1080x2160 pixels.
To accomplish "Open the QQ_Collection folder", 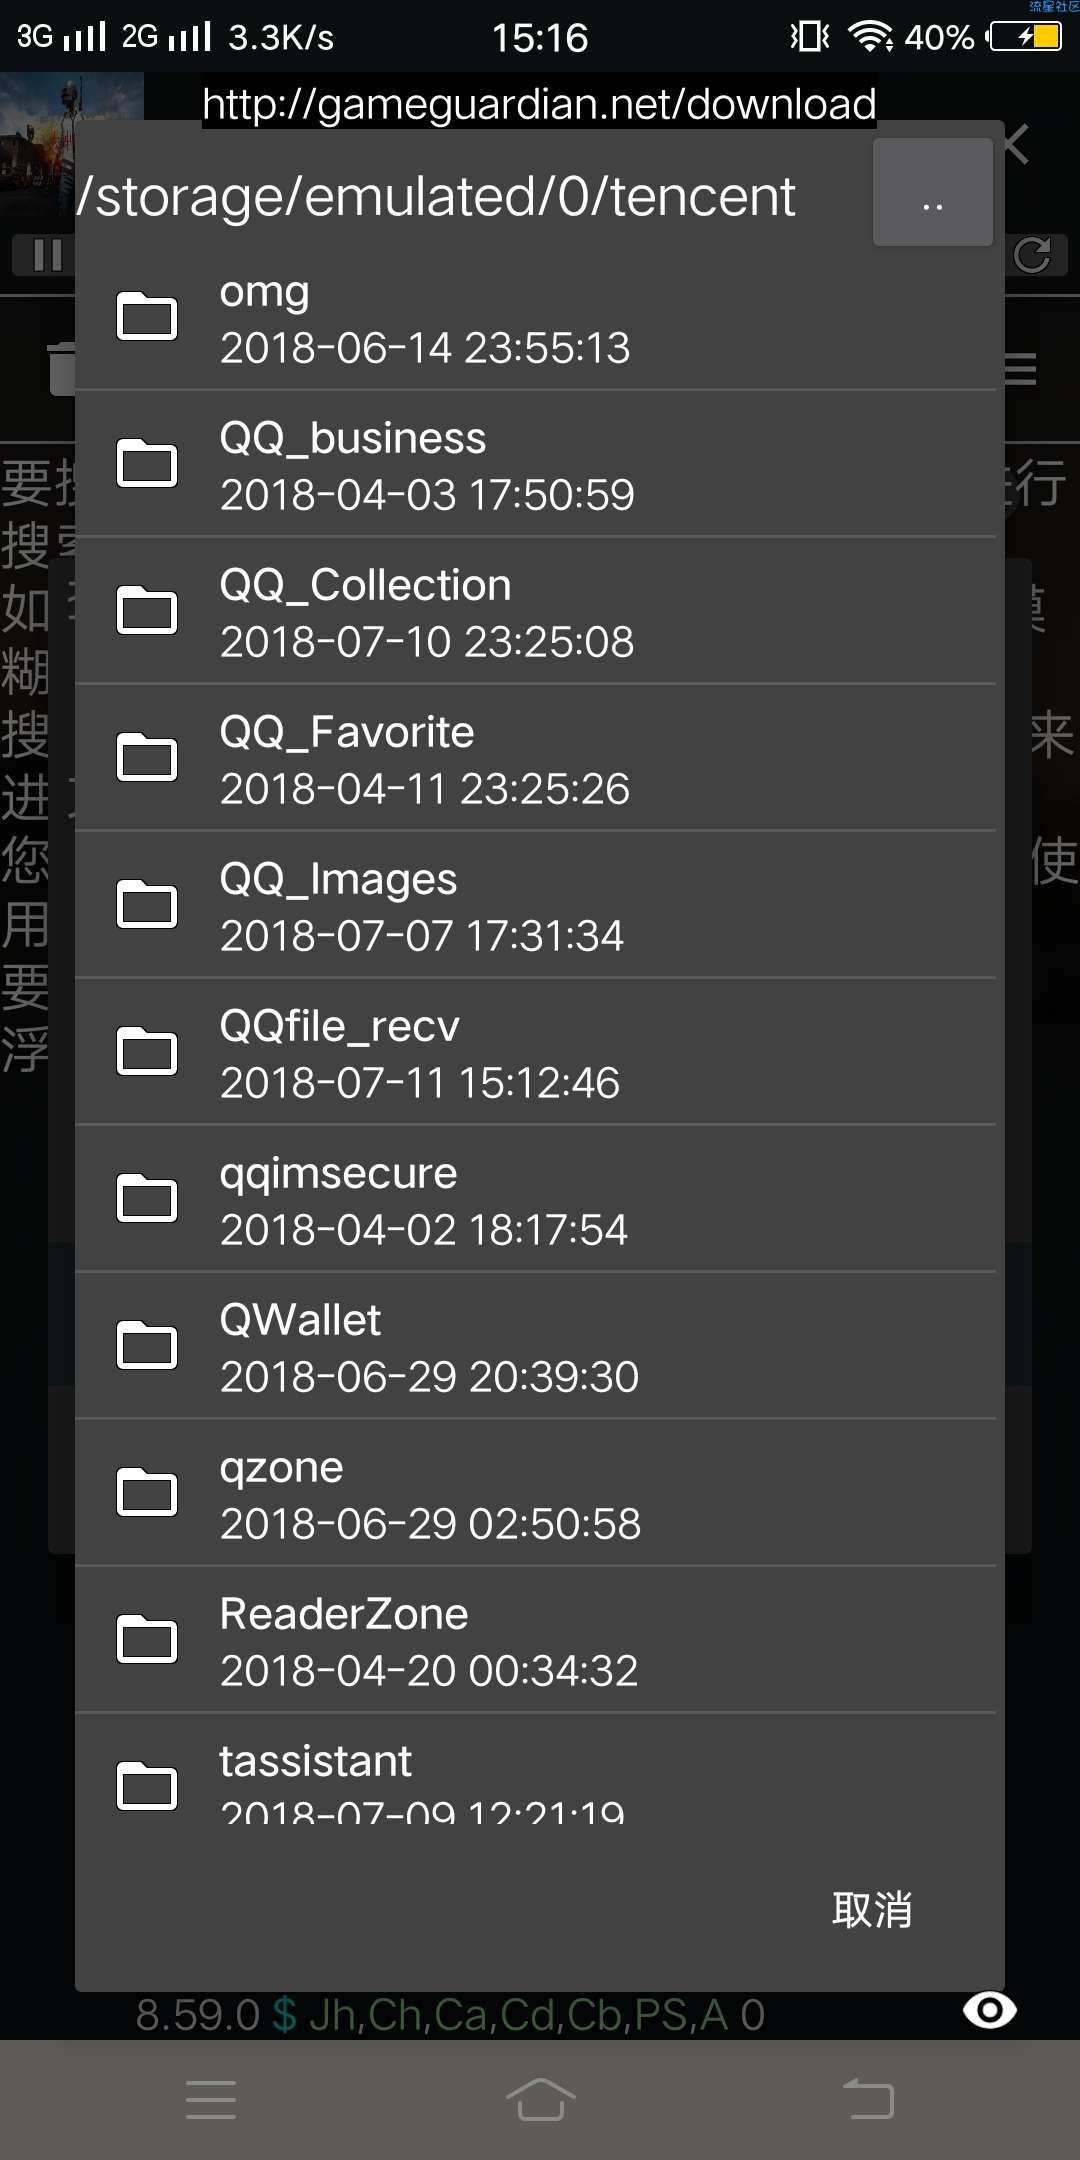I will tap(535, 611).
